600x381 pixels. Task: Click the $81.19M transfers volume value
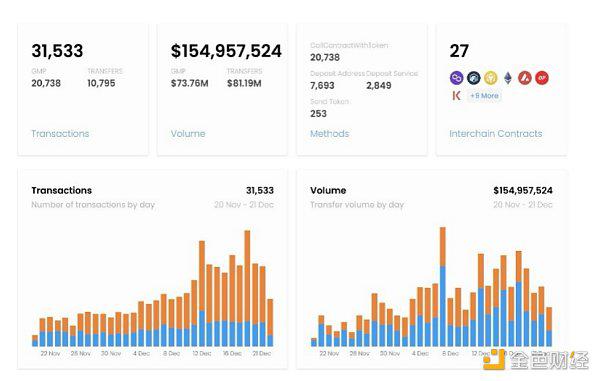(x=244, y=83)
